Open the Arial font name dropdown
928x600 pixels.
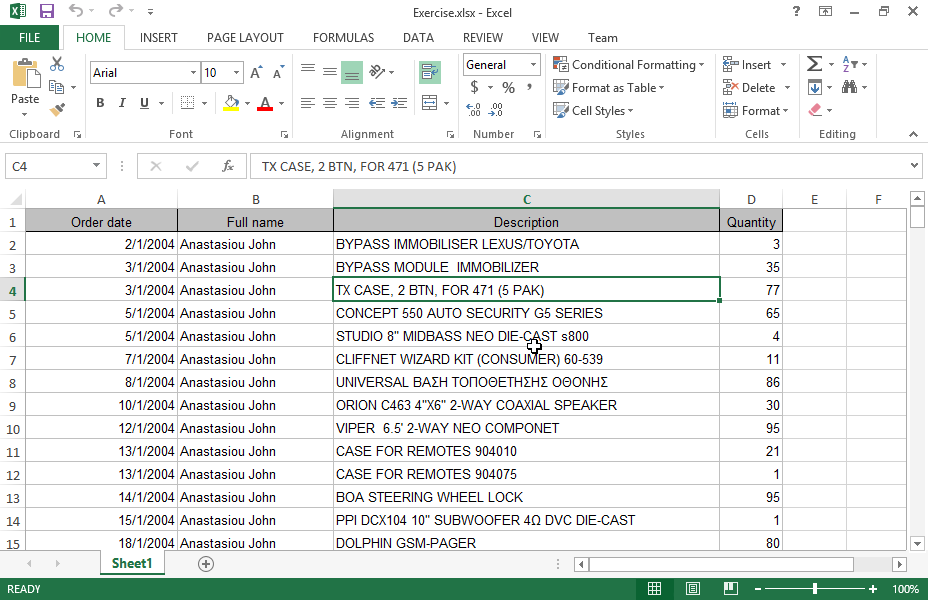click(193, 73)
